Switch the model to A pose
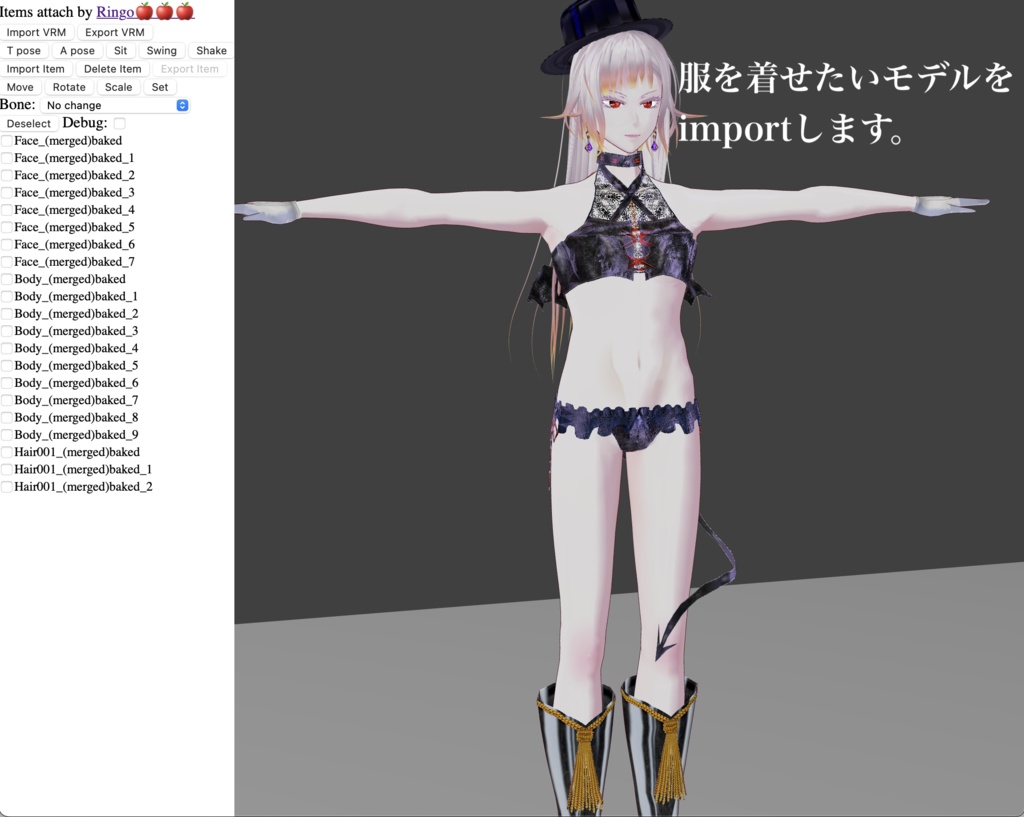 point(77,50)
